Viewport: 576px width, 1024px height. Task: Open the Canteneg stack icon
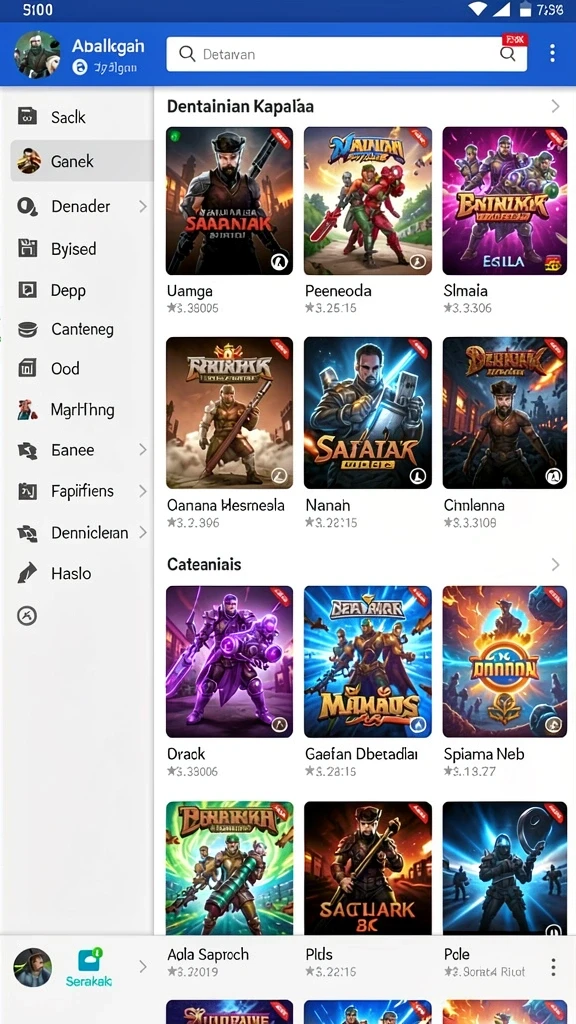pos(27,329)
